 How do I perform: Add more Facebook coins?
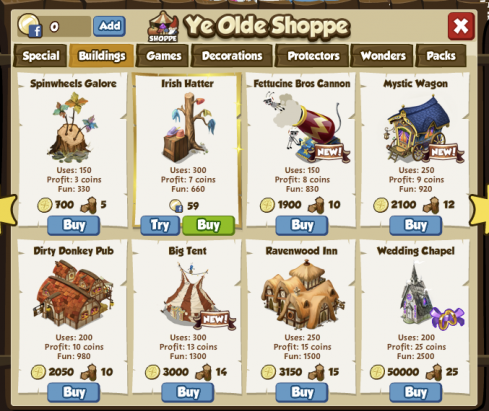pyautogui.click(x=109, y=26)
